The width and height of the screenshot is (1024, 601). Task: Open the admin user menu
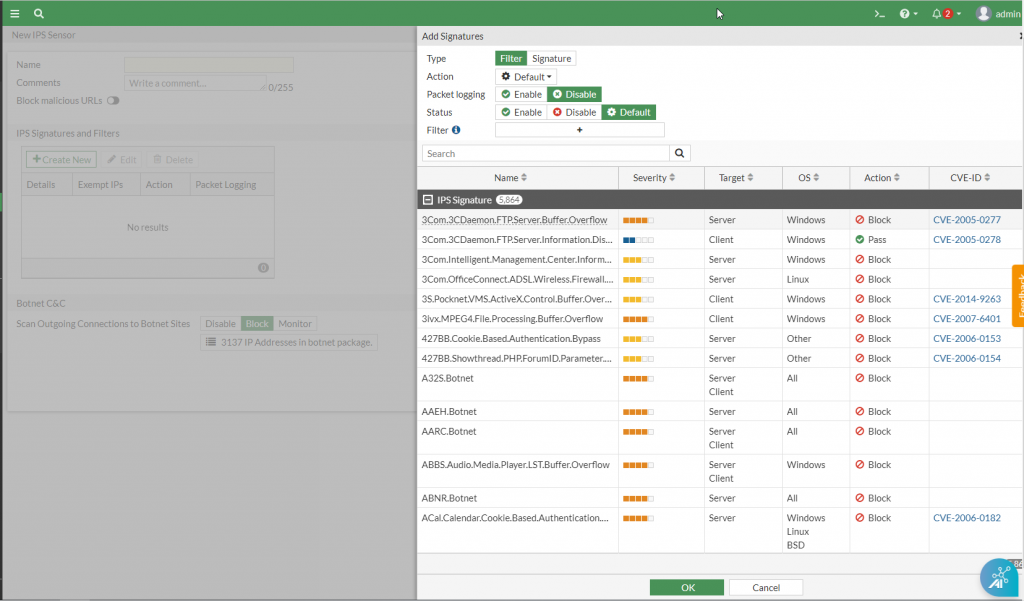[x=997, y=14]
